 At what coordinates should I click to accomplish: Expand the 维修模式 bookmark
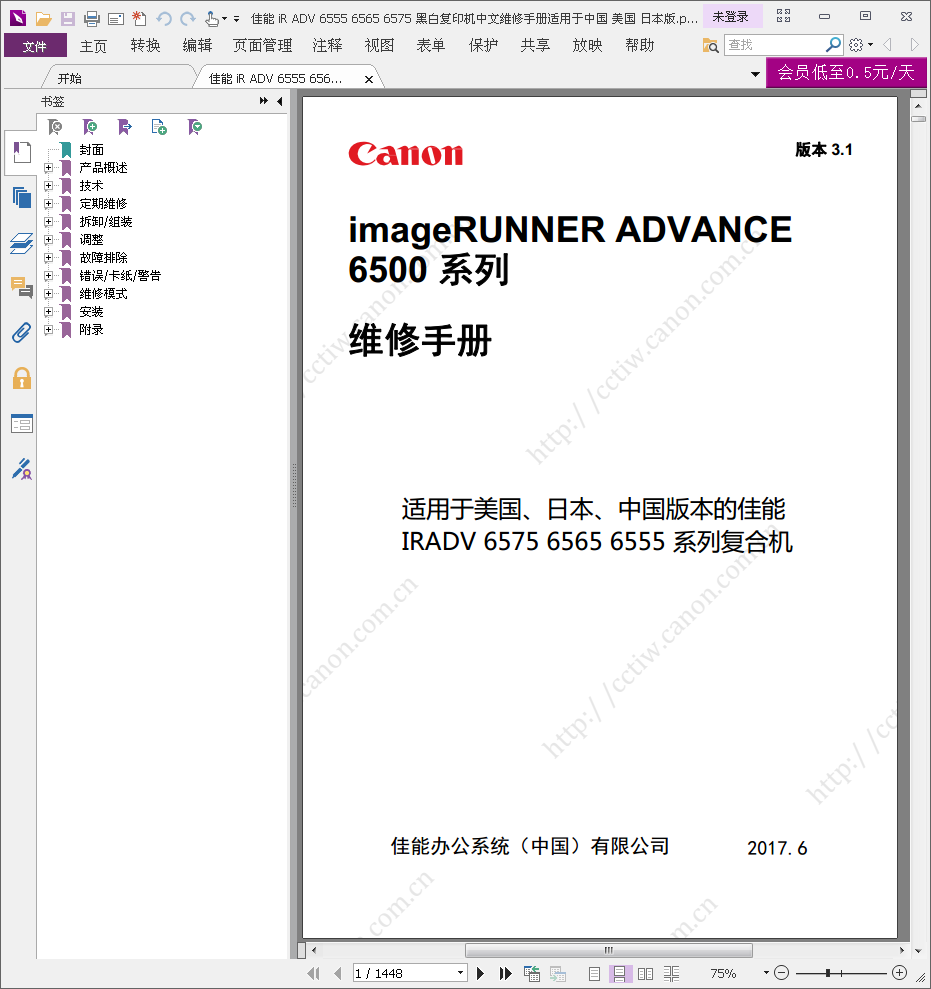(49, 294)
